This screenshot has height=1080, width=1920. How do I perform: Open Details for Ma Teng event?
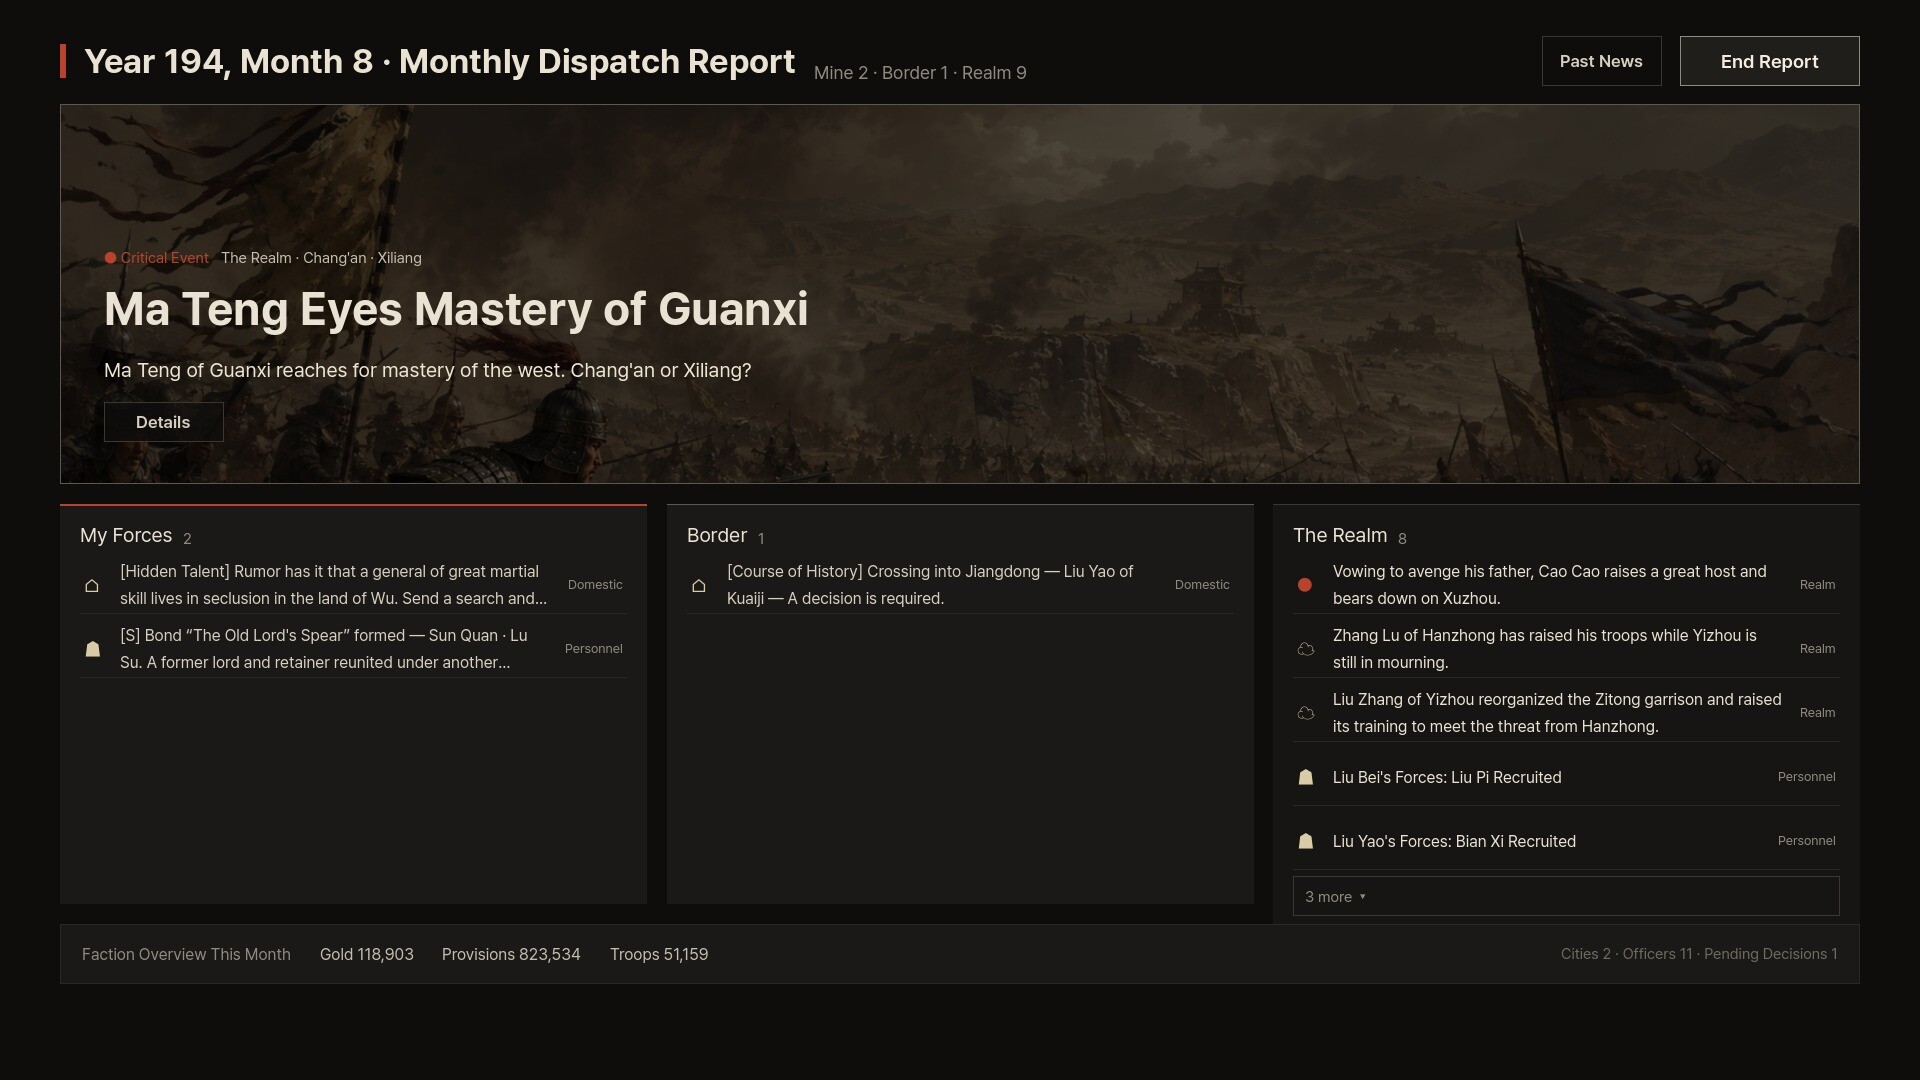coord(163,422)
